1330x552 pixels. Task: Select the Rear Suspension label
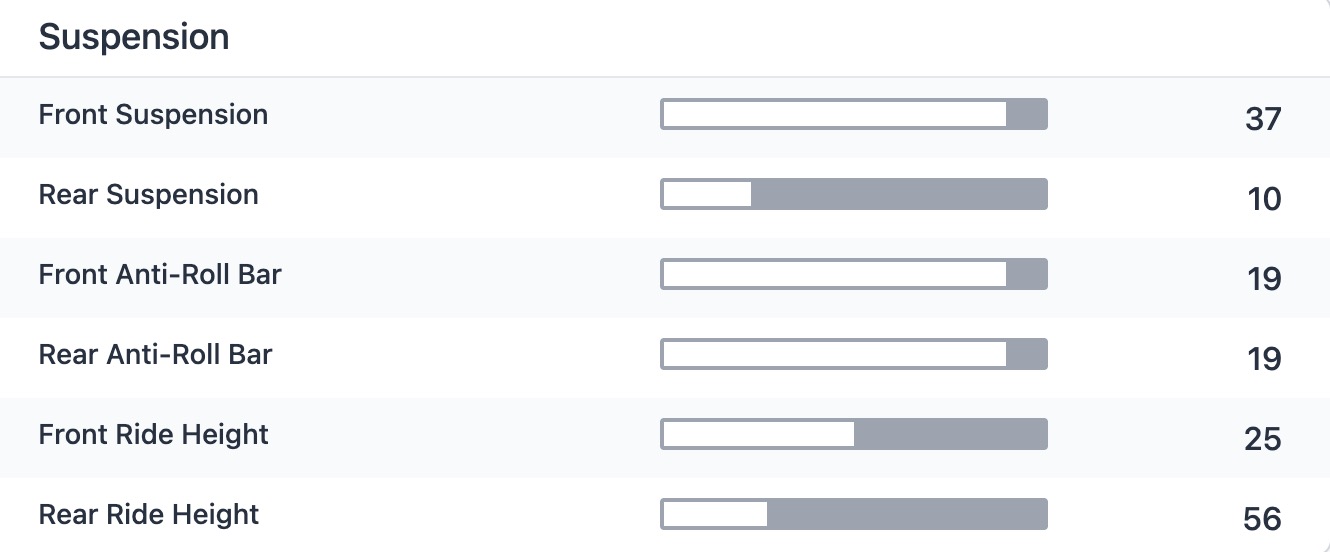[148, 195]
